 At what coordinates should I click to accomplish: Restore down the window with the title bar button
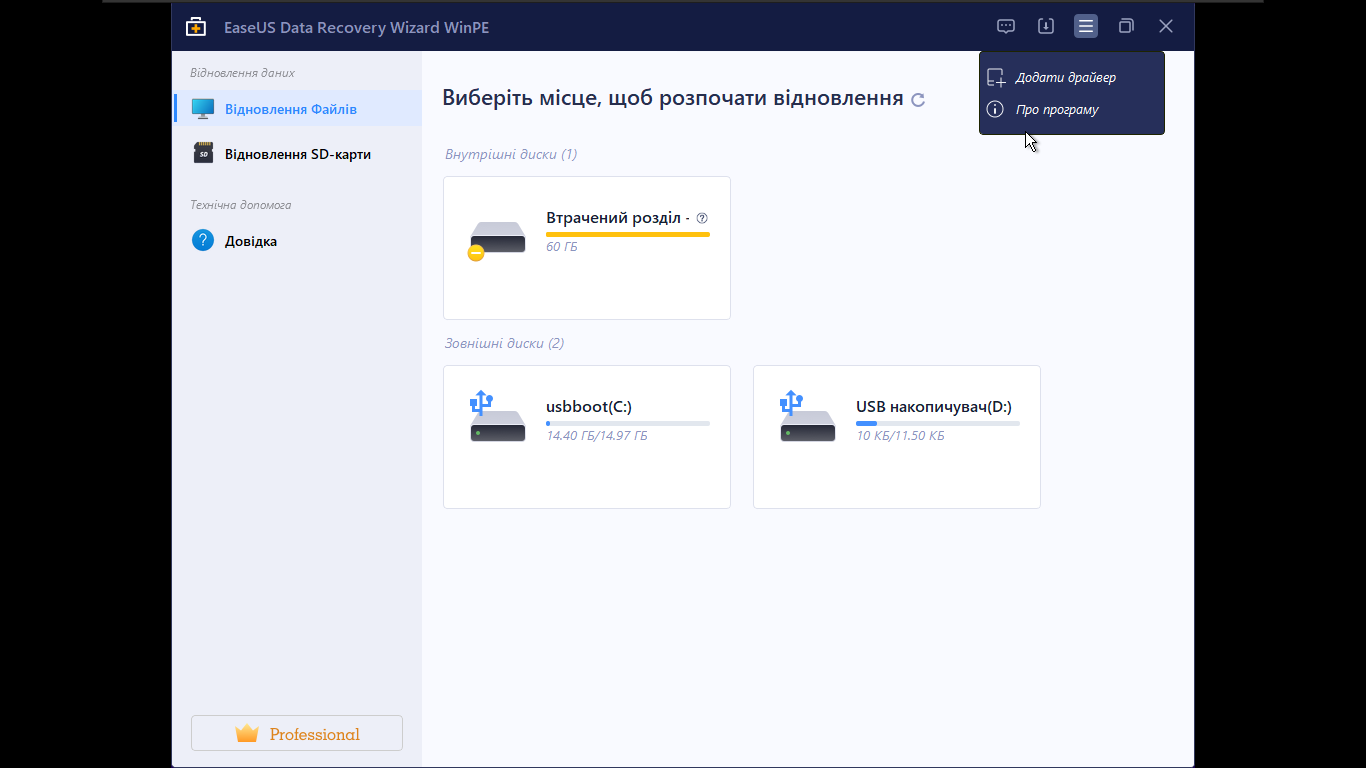[1126, 26]
